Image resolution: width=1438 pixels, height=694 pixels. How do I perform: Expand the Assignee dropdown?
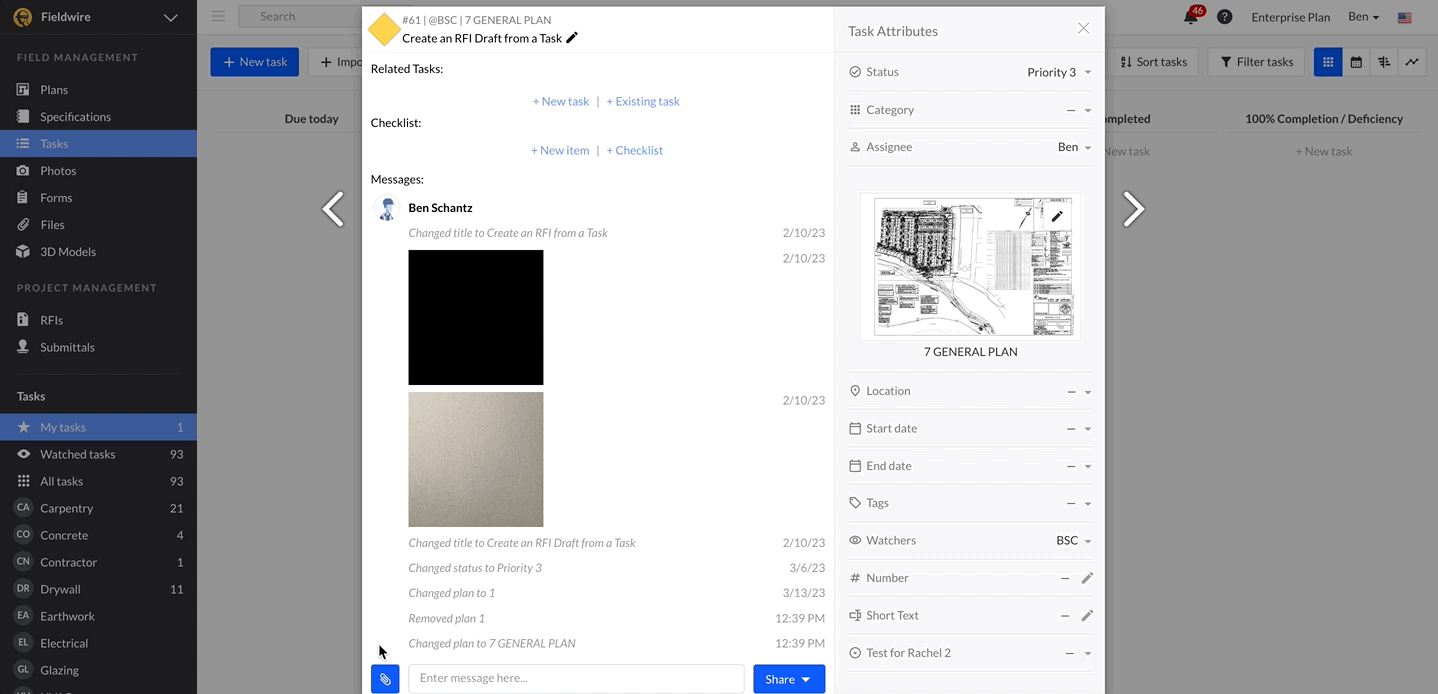1074,147
